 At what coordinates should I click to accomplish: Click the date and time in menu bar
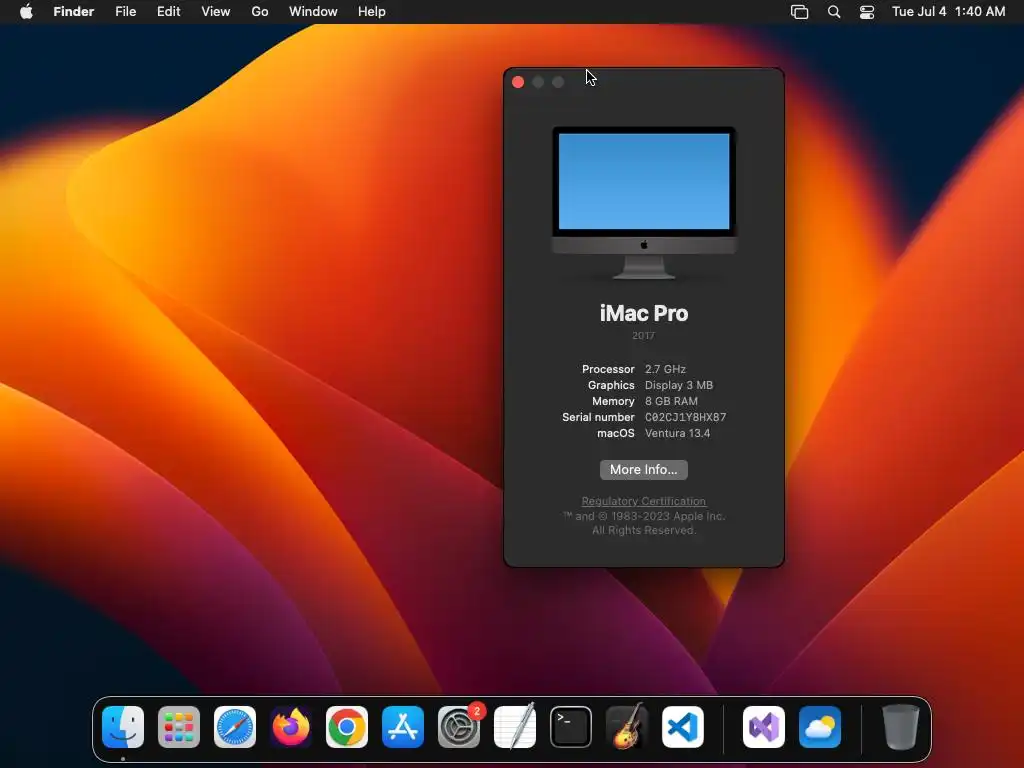tap(948, 12)
